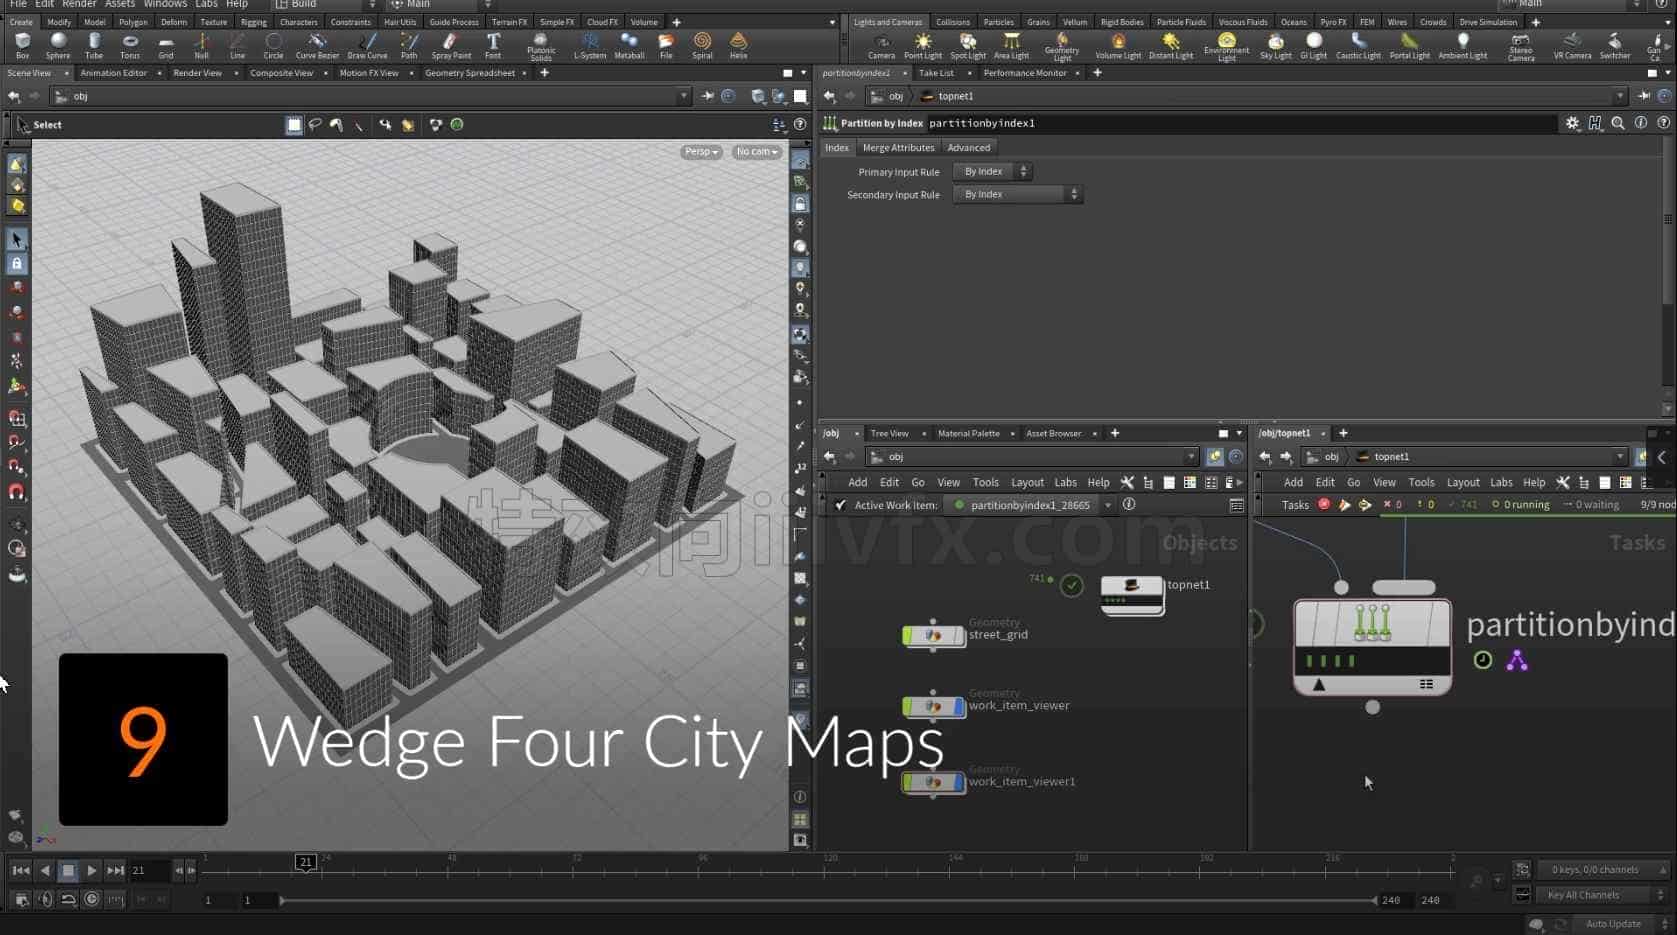The image size is (1677, 935).
Task: Click the frame 21 marker on timeline
Action: tap(305, 862)
